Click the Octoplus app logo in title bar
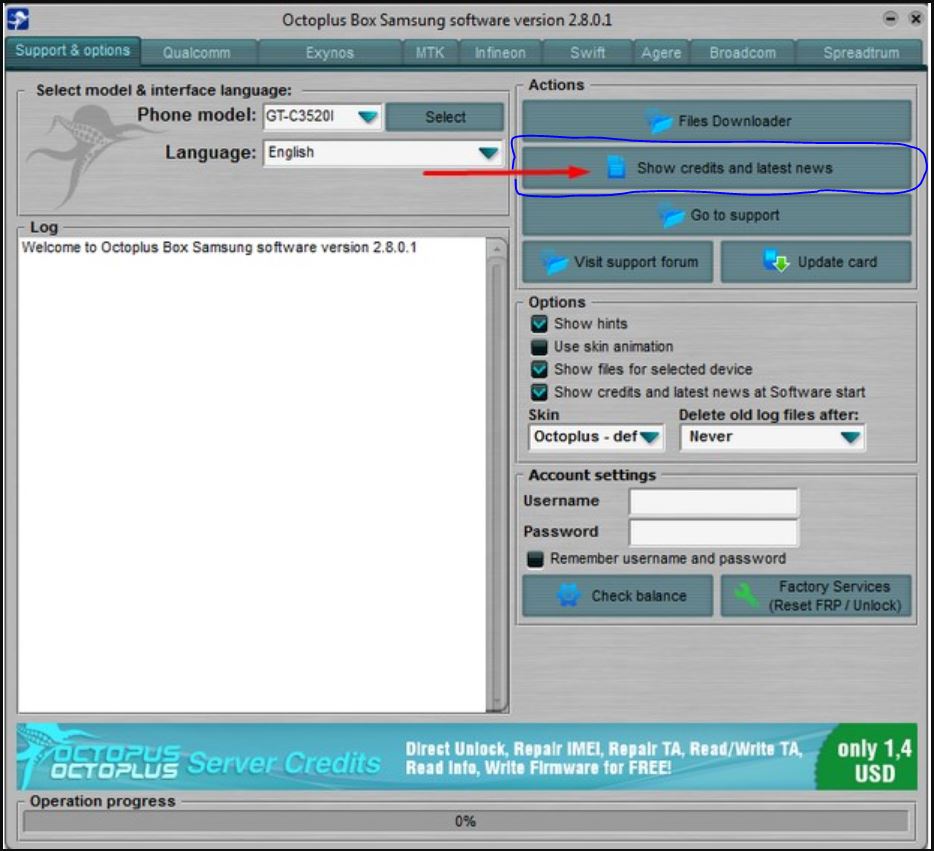Viewport: 934px width, 851px height. [x=17, y=19]
